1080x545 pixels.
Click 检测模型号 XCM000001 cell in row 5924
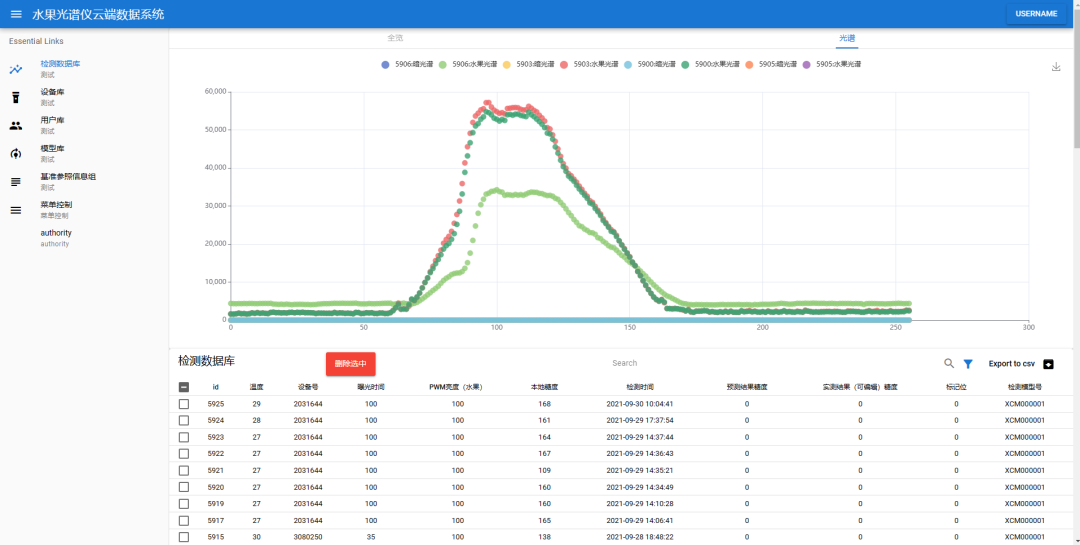(1024, 420)
